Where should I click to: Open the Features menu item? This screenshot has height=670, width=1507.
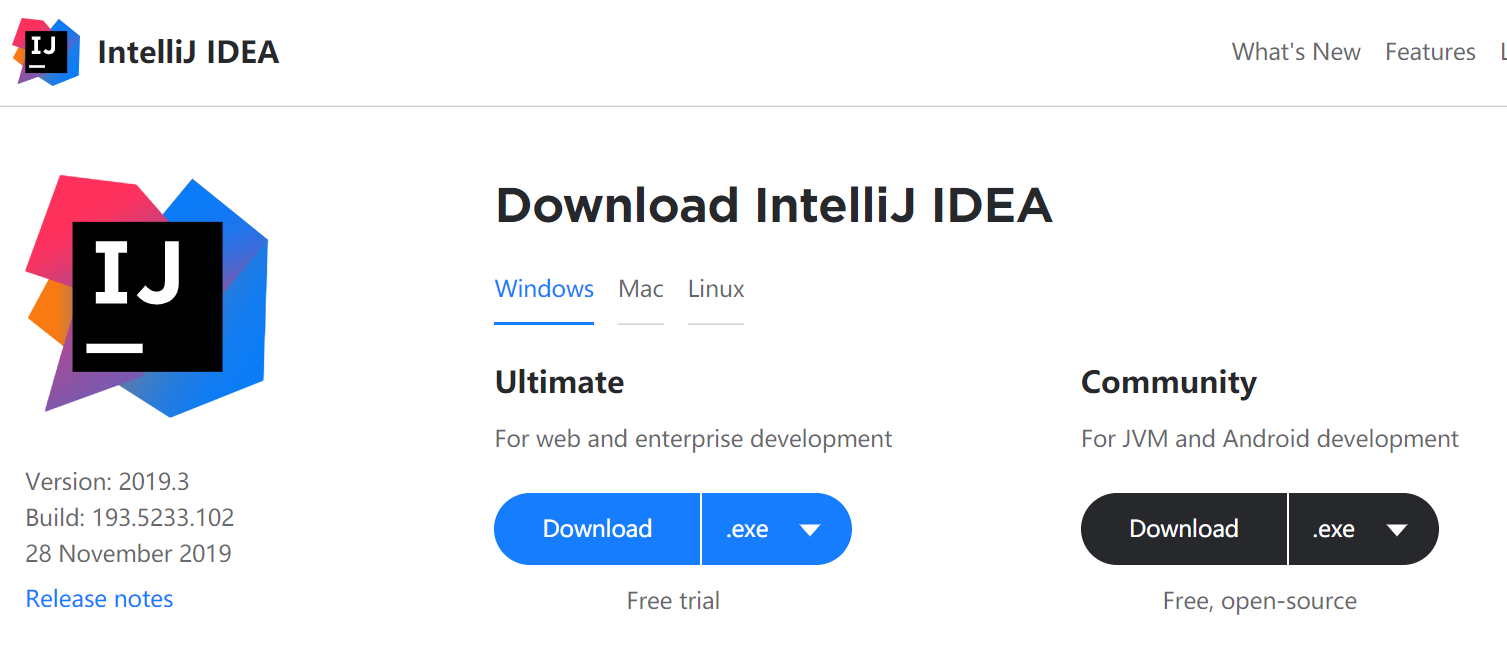tap(1429, 52)
